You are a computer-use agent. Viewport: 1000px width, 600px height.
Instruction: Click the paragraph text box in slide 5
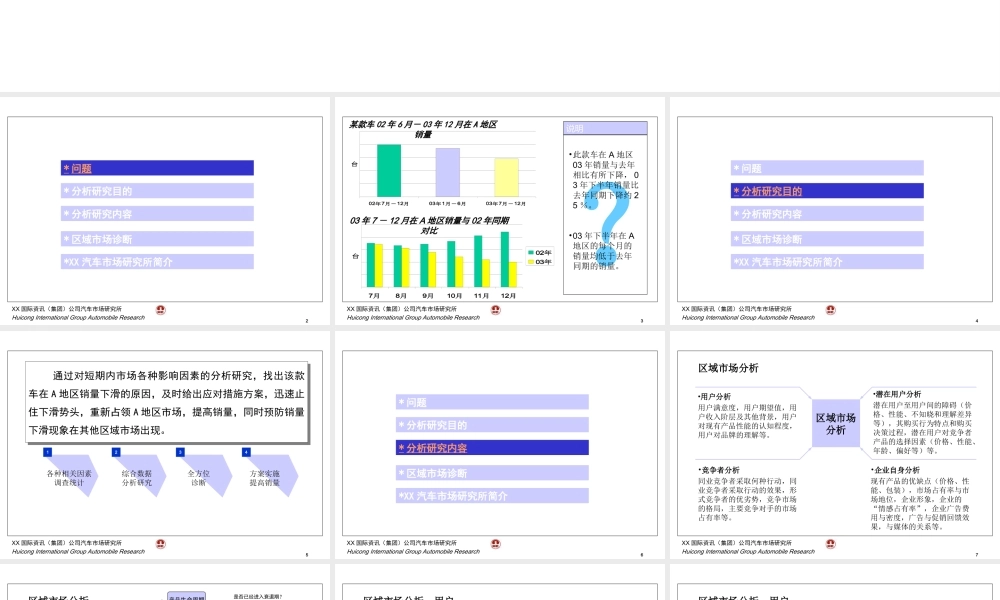tap(167, 402)
